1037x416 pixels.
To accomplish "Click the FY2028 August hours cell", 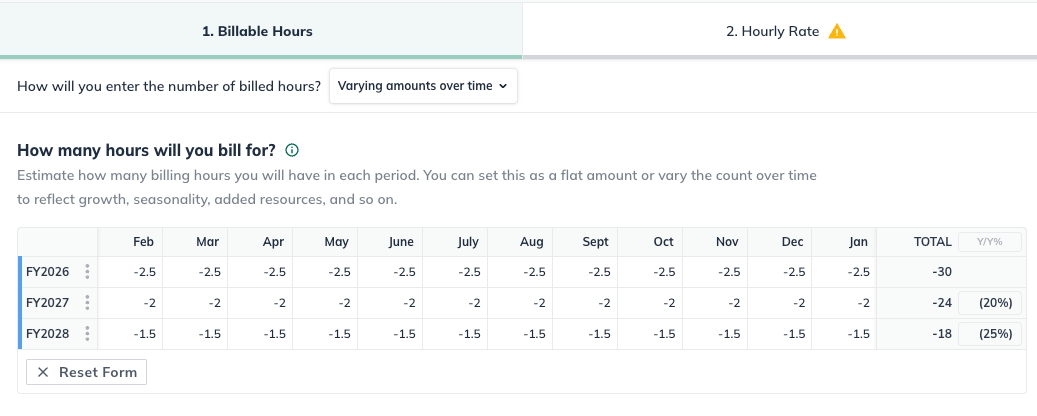I will (x=521, y=334).
